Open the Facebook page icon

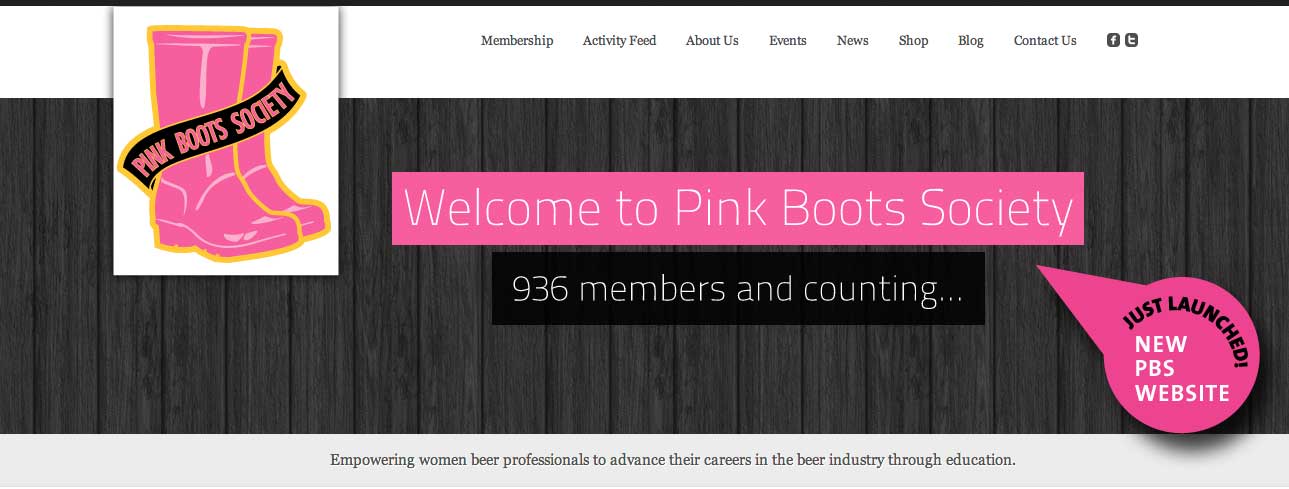[1113, 40]
